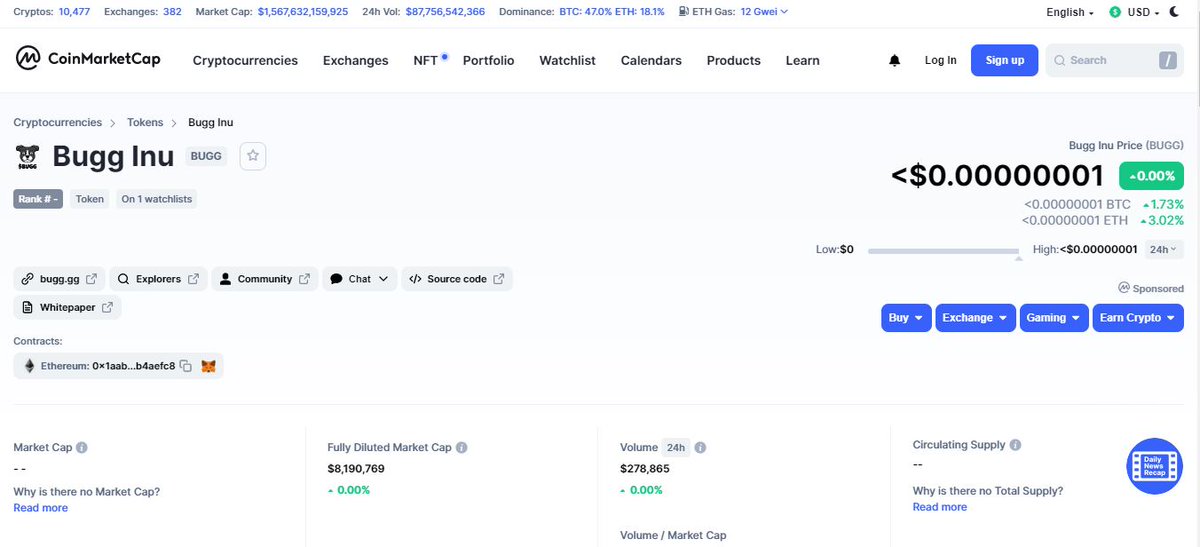Click the Sign up button

[x=1004, y=61]
